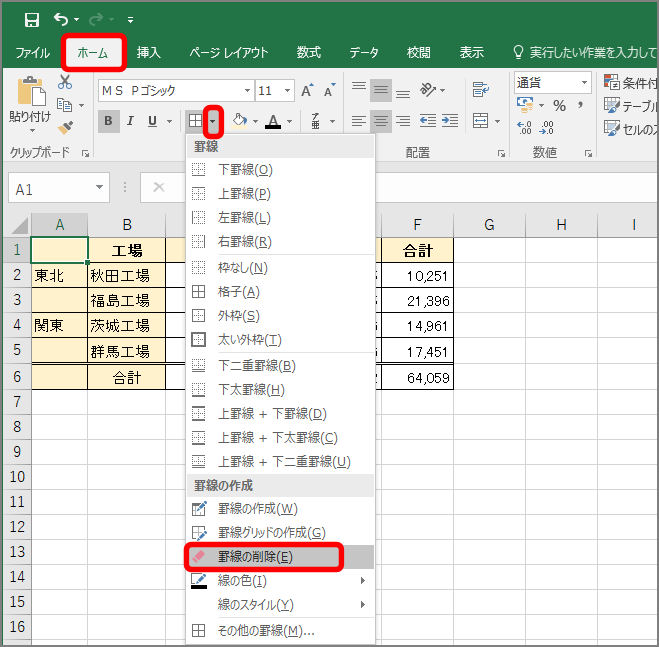Click the decrease decimal icon
The image size is (659, 647).
coord(546,127)
